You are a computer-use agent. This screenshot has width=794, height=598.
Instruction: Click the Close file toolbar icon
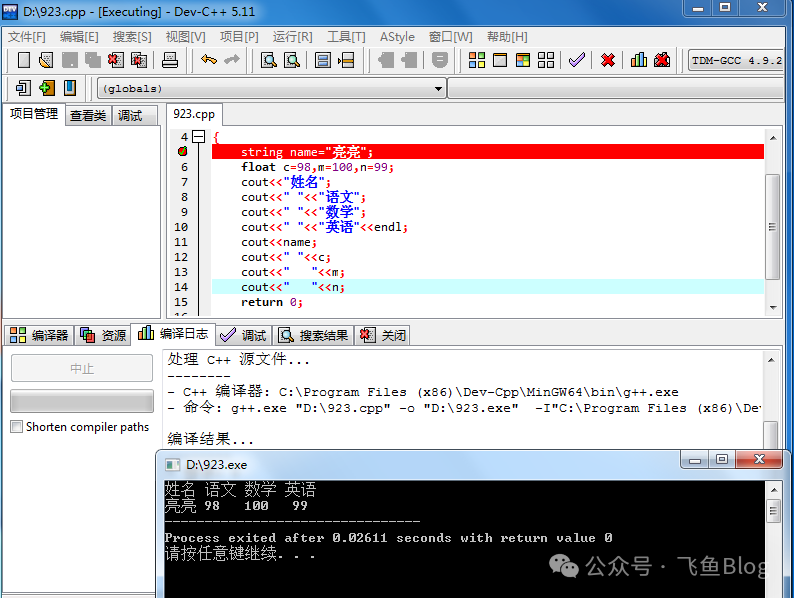coord(115,60)
